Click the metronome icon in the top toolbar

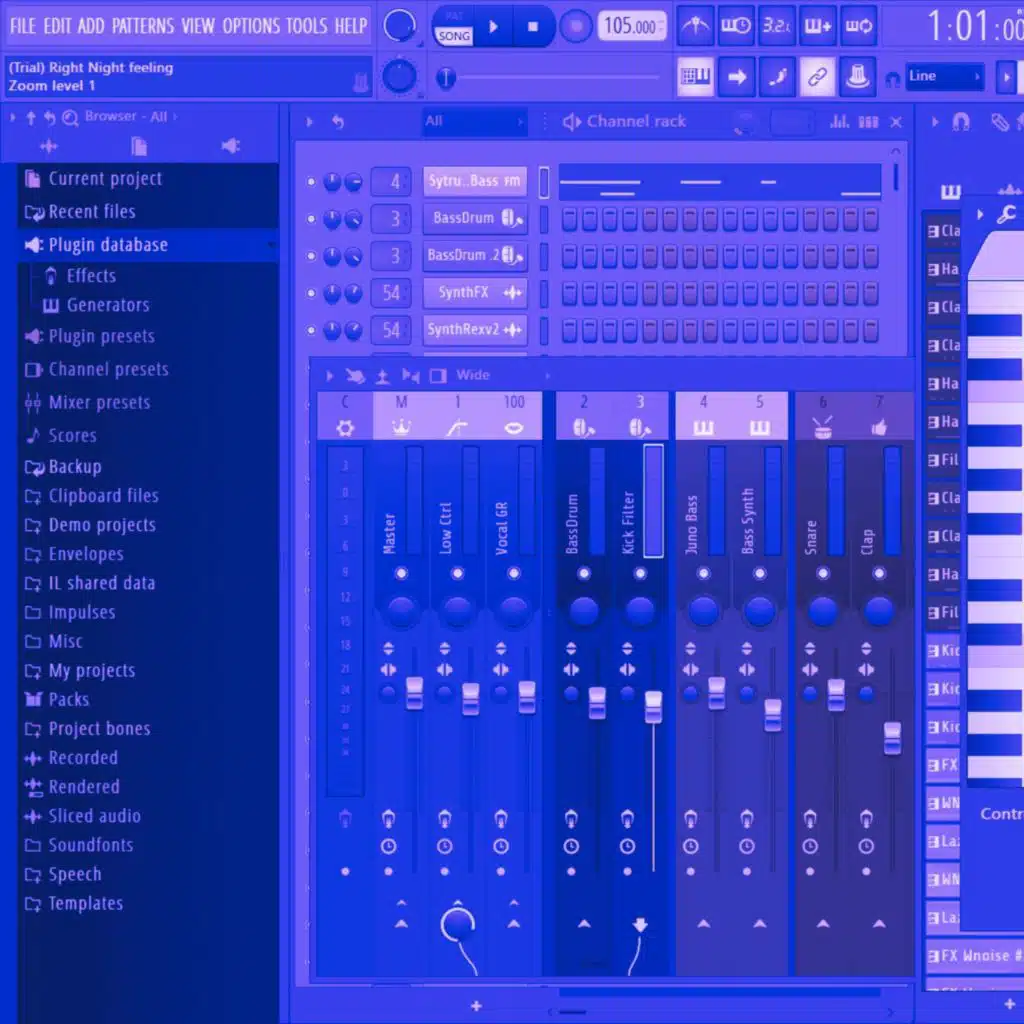pos(696,25)
